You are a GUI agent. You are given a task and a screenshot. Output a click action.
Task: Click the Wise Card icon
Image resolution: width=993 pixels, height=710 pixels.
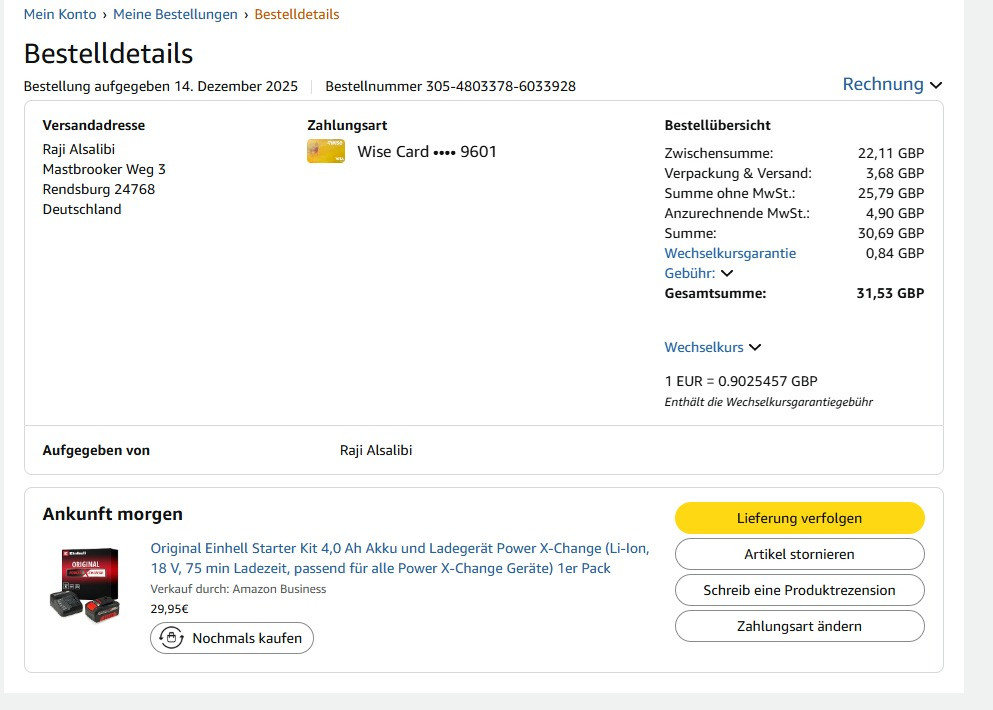[x=326, y=151]
